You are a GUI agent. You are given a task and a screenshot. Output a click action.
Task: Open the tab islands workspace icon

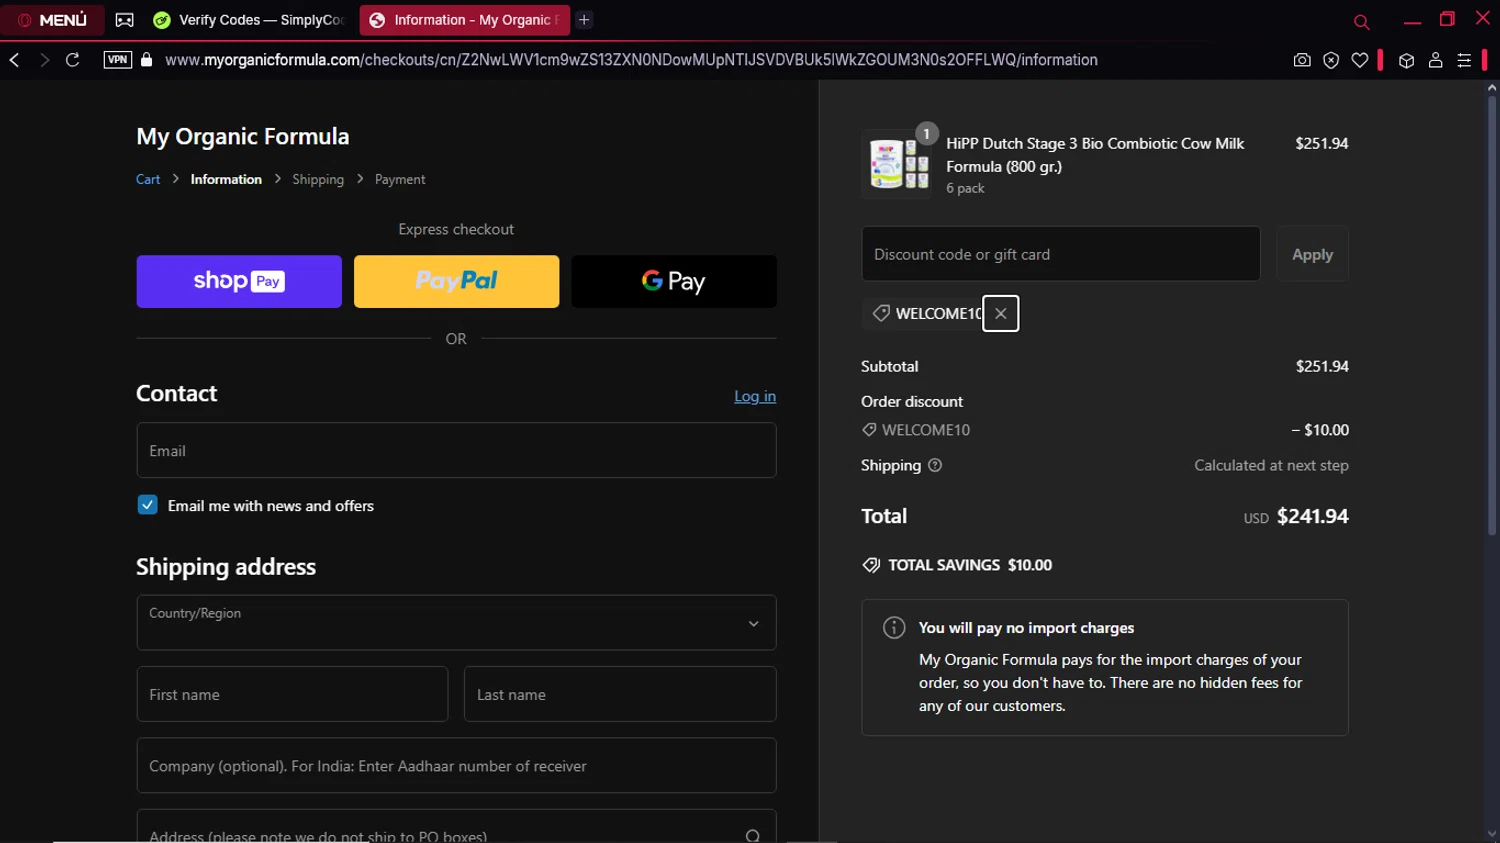(x=124, y=20)
